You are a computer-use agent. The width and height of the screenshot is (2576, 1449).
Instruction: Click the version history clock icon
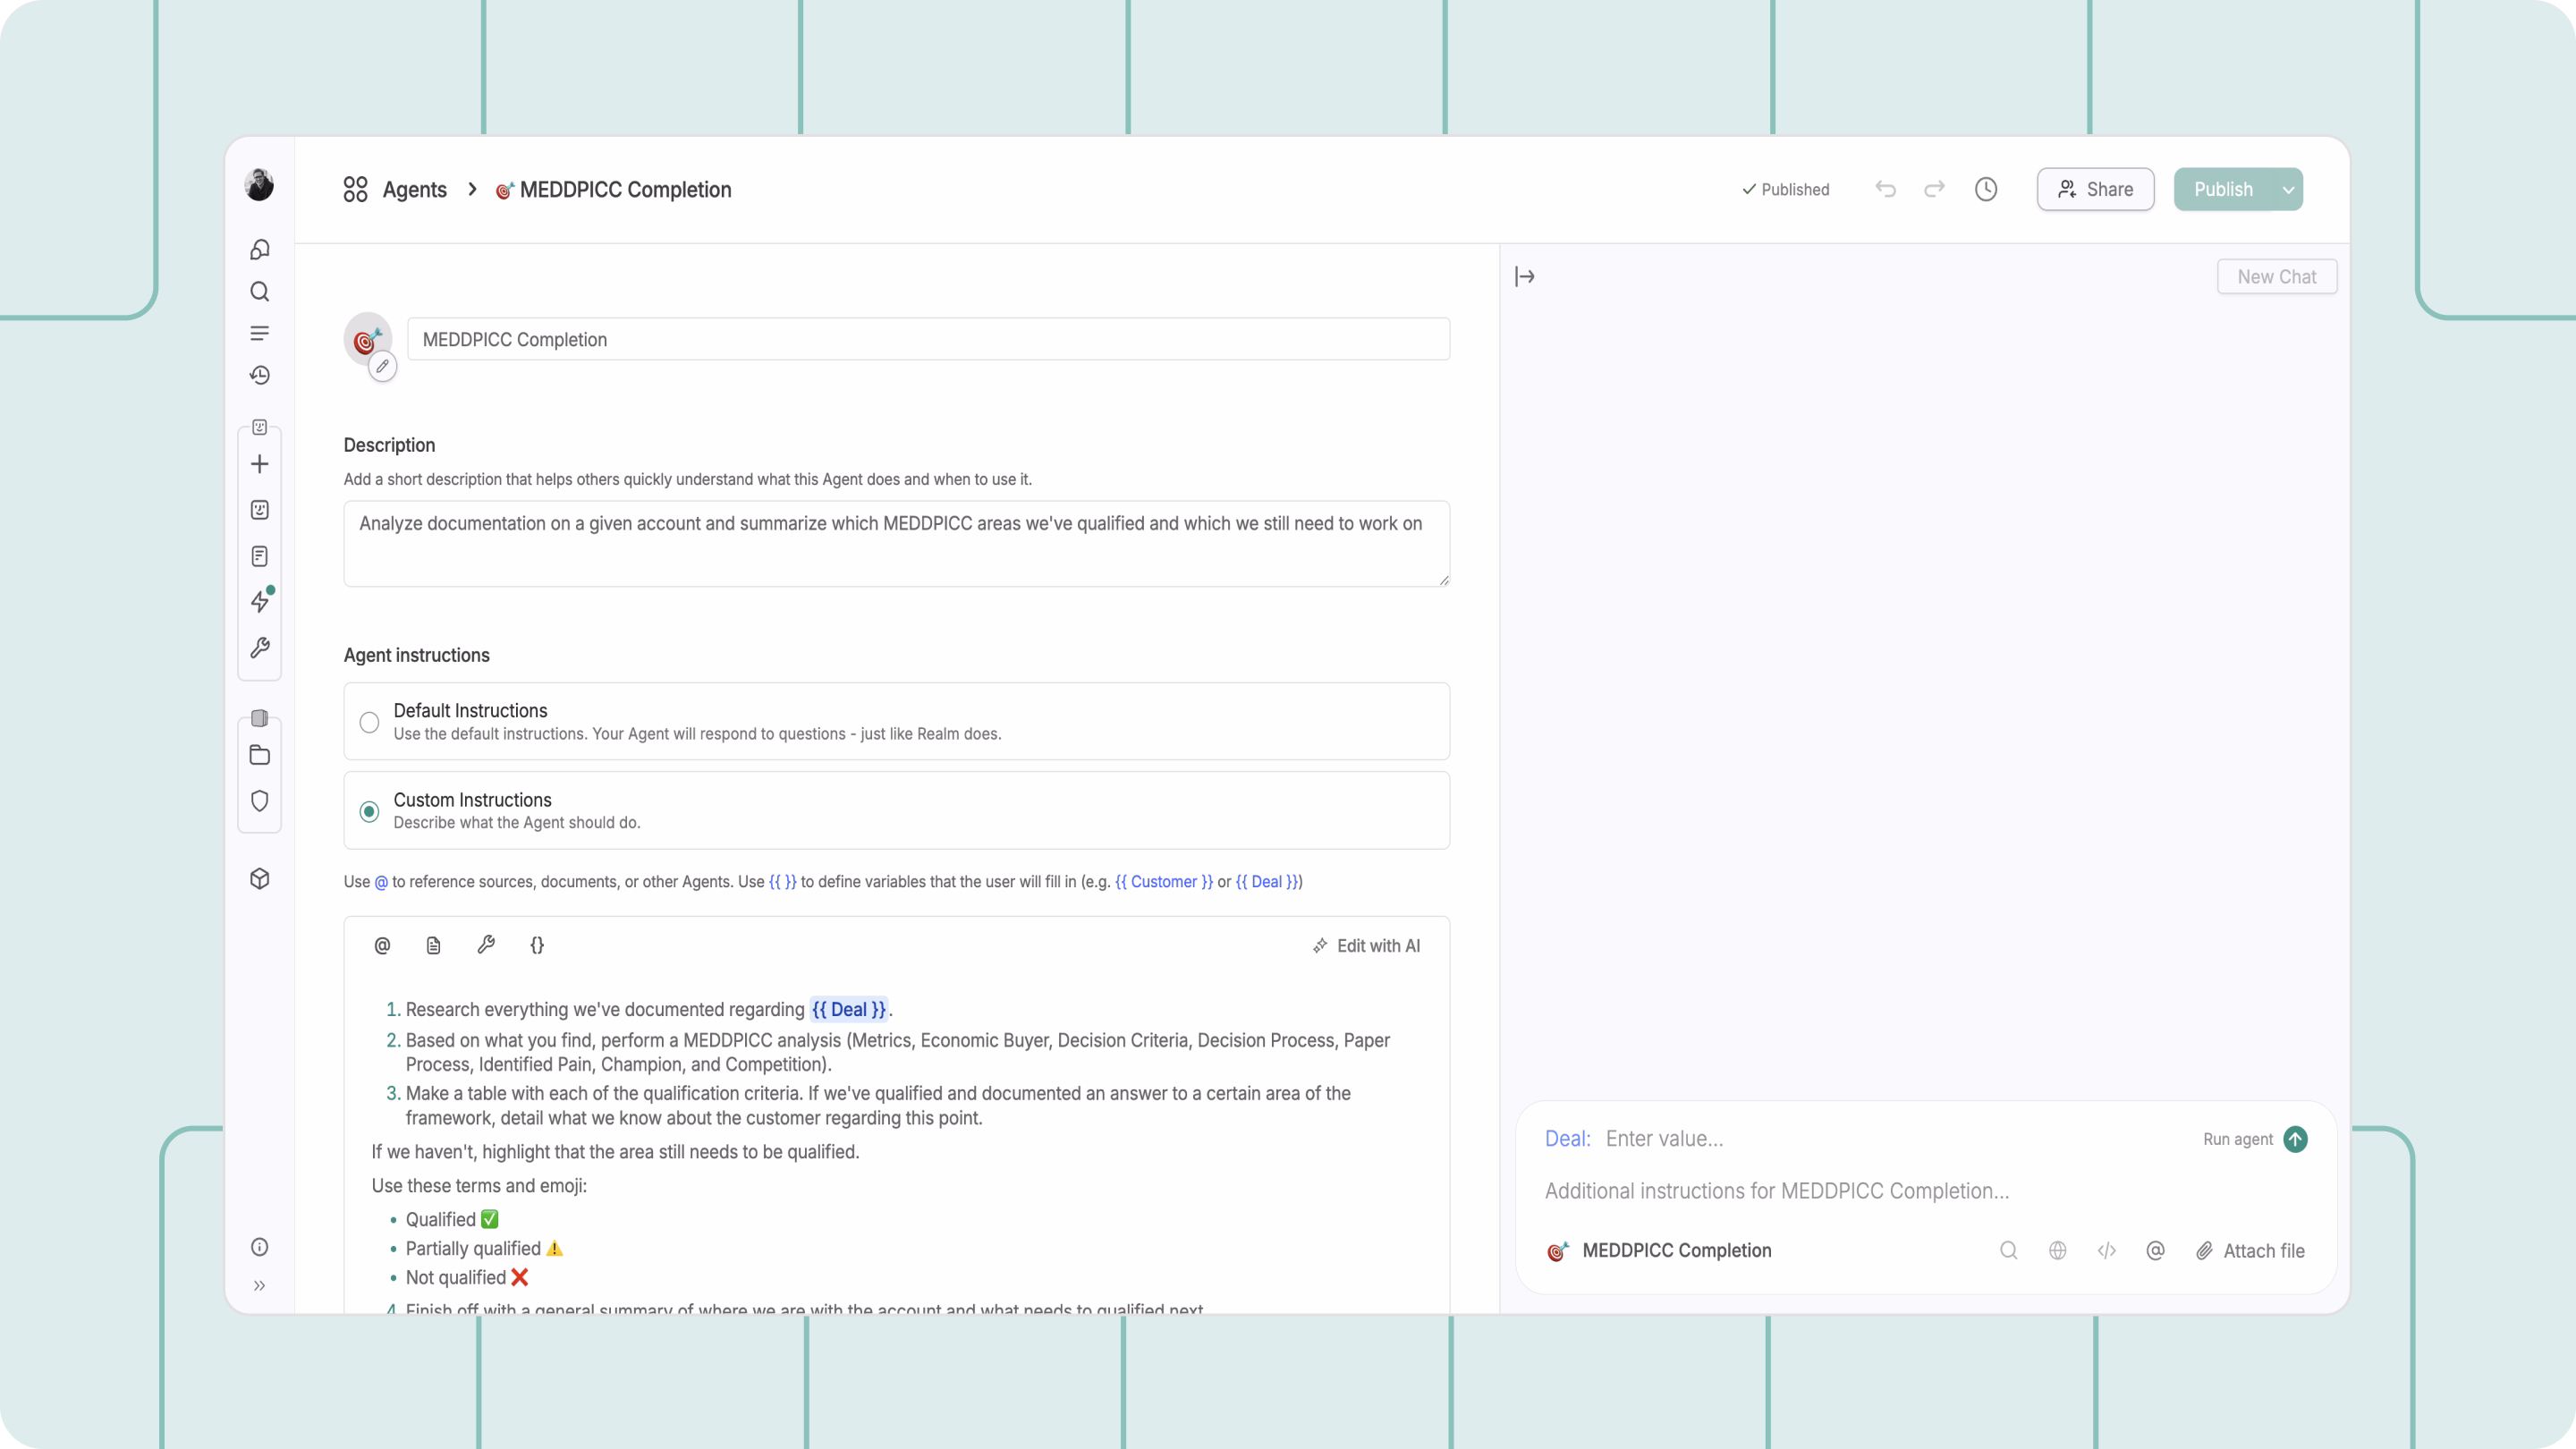(x=1985, y=190)
